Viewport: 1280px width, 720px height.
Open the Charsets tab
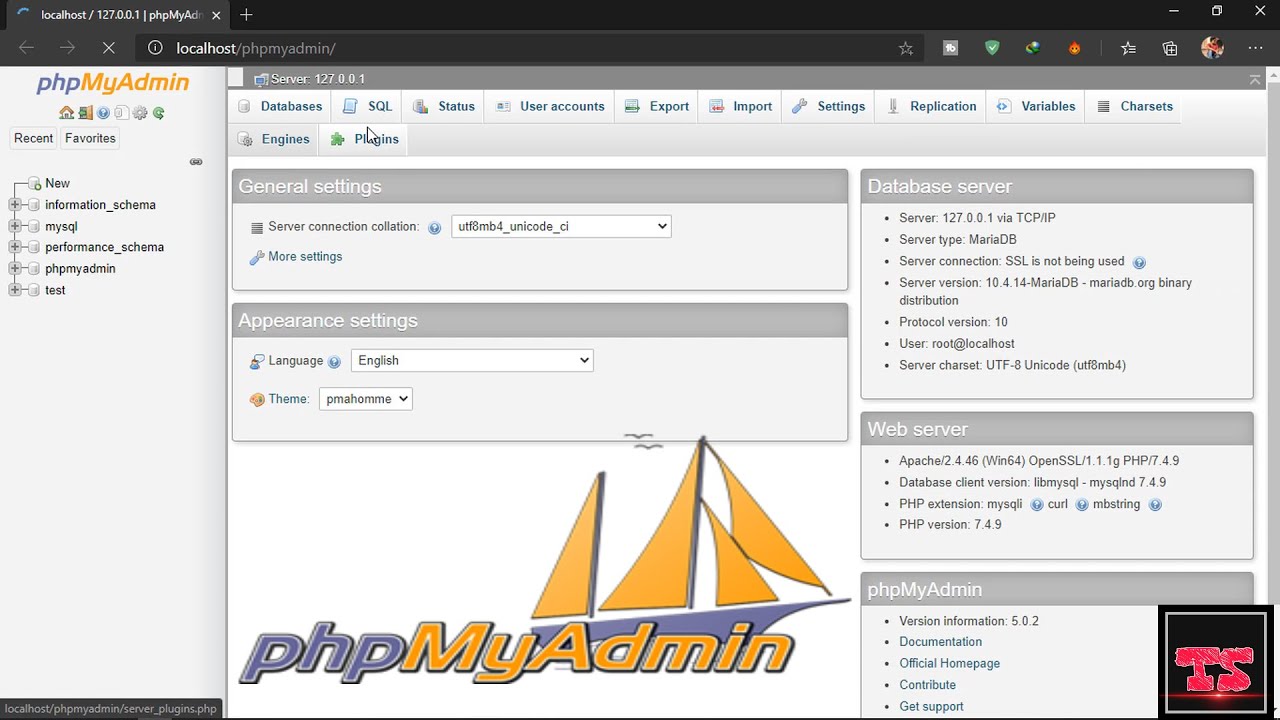[x=1135, y=106]
